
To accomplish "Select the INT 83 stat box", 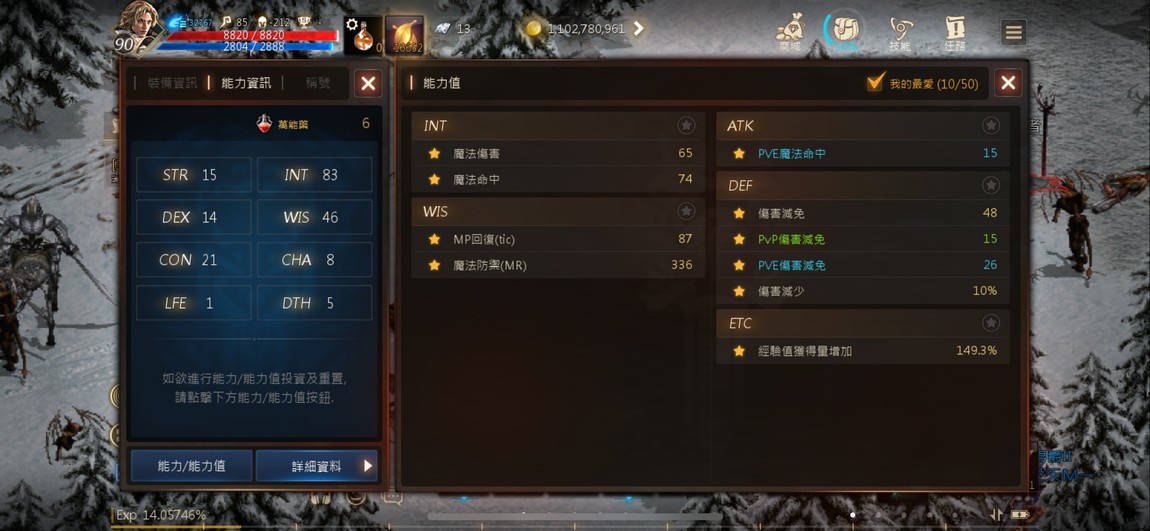I will [x=315, y=175].
